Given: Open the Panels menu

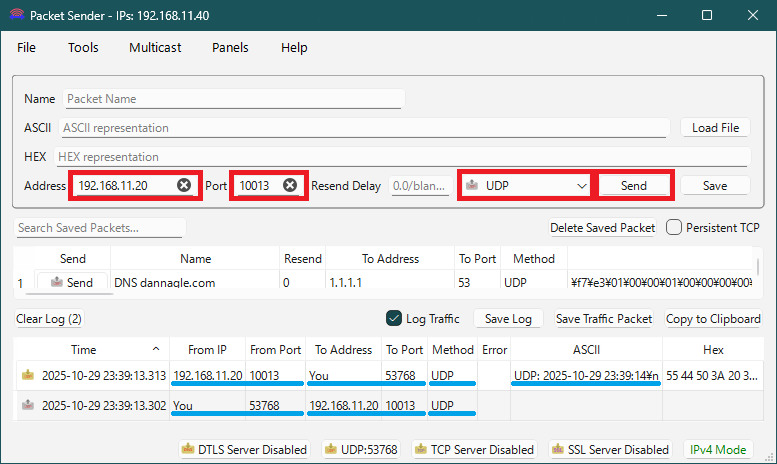Looking at the screenshot, I should coord(230,47).
